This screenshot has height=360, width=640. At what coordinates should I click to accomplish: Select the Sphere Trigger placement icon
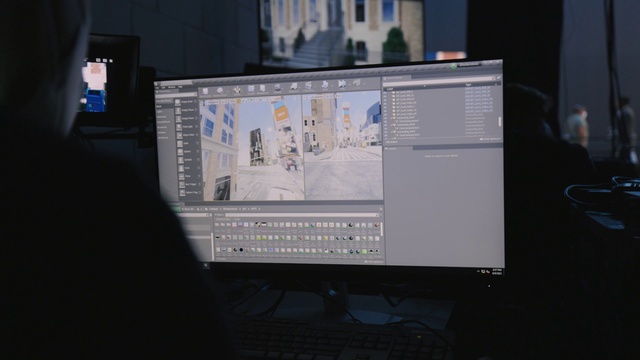[x=182, y=192]
